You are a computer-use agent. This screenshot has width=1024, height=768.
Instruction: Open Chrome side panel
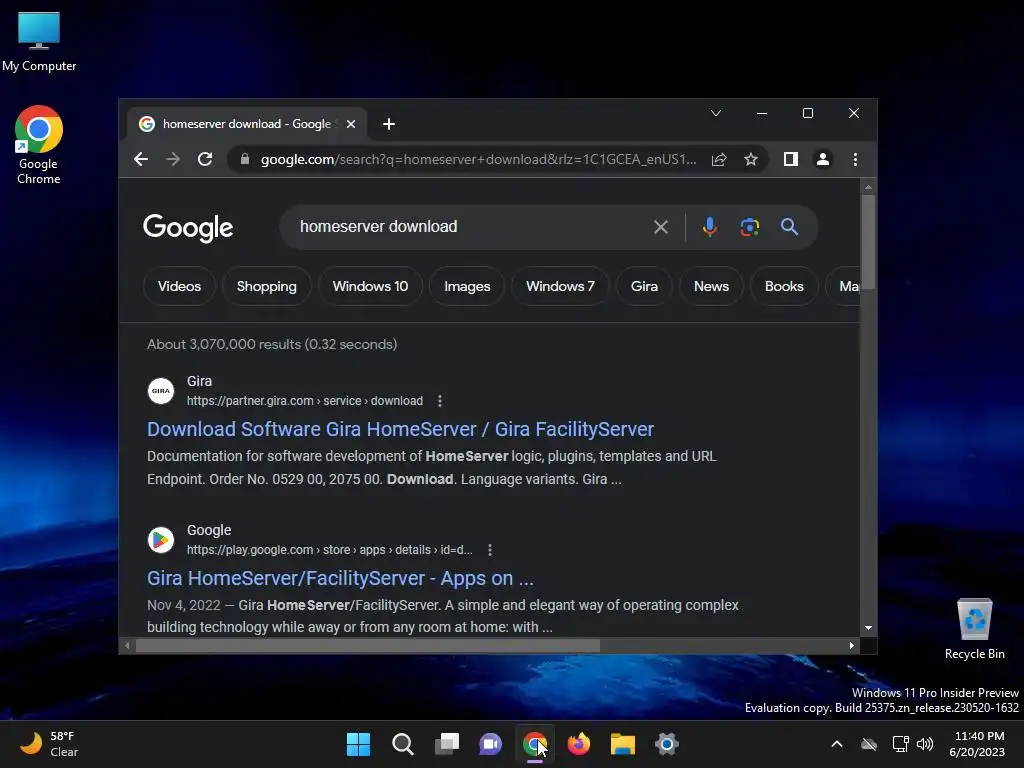click(x=791, y=159)
